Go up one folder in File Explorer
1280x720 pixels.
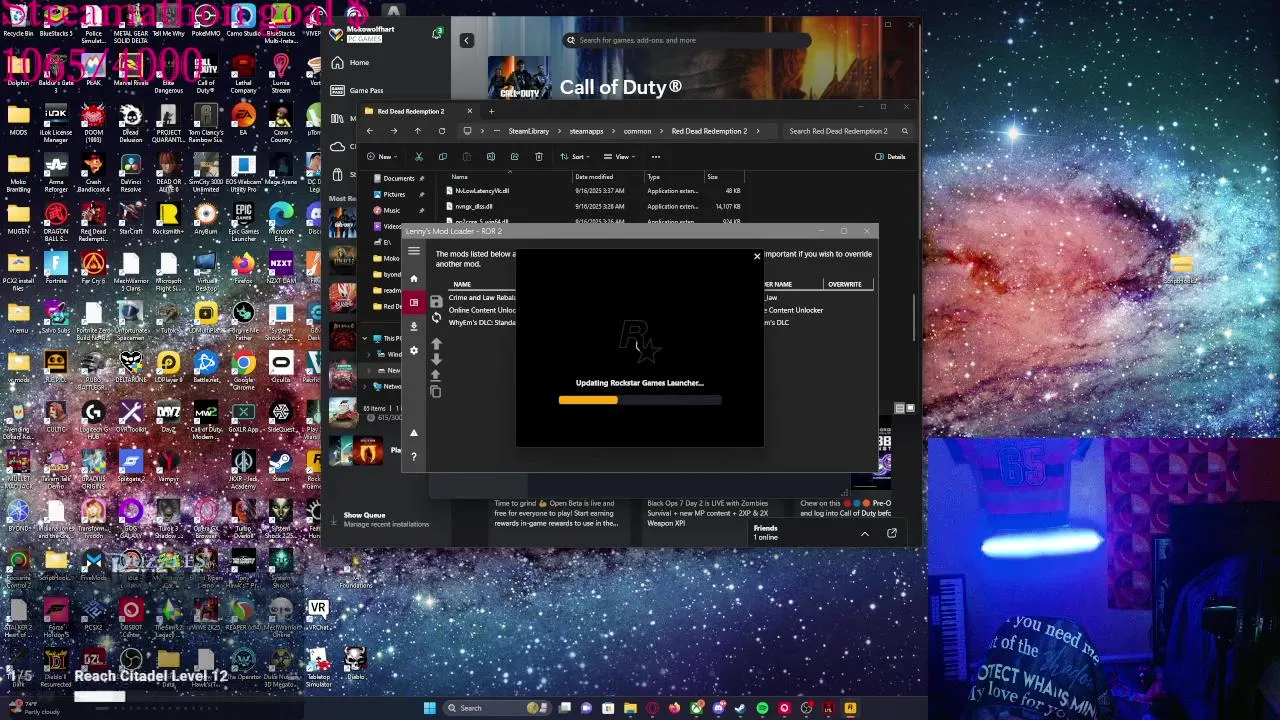418,131
